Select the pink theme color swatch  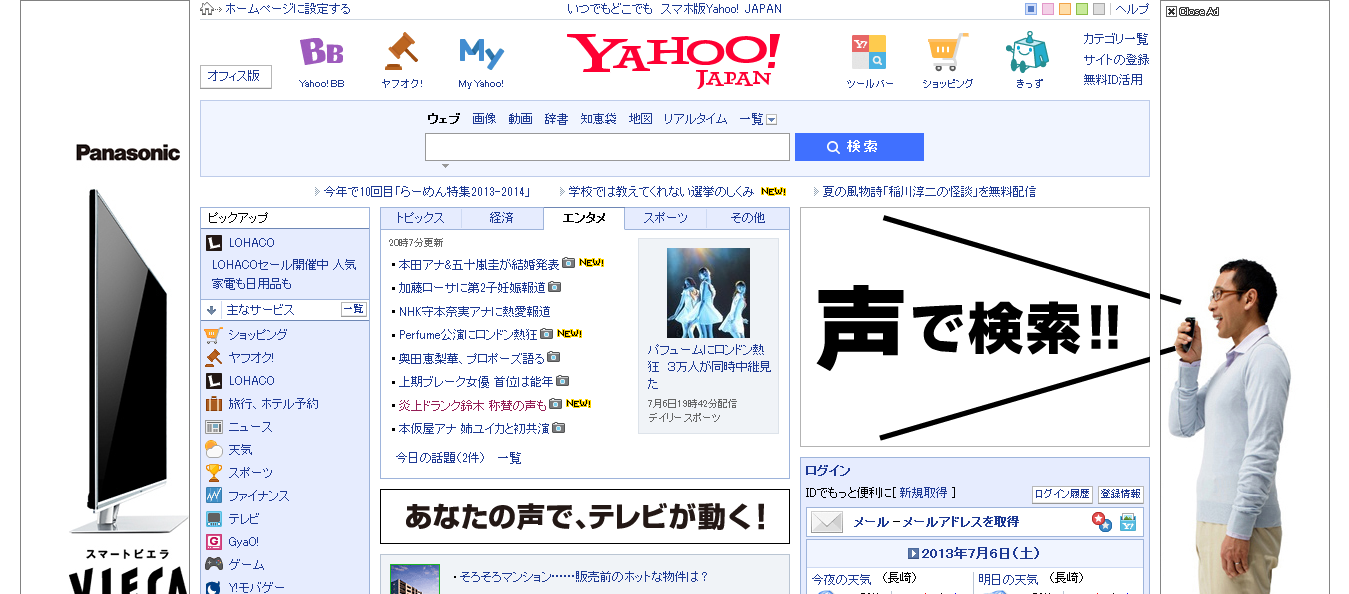(1048, 9)
